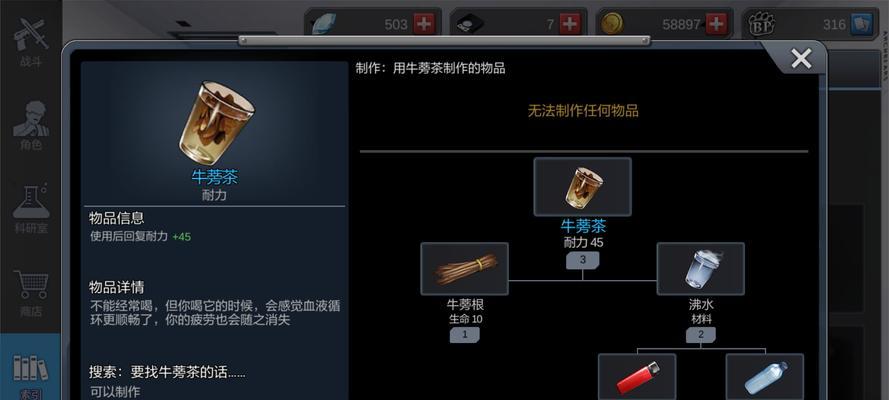Image resolution: width=889 pixels, height=400 pixels.
Task: Open the 角色 character sidebar icon
Action: pos(31,125)
